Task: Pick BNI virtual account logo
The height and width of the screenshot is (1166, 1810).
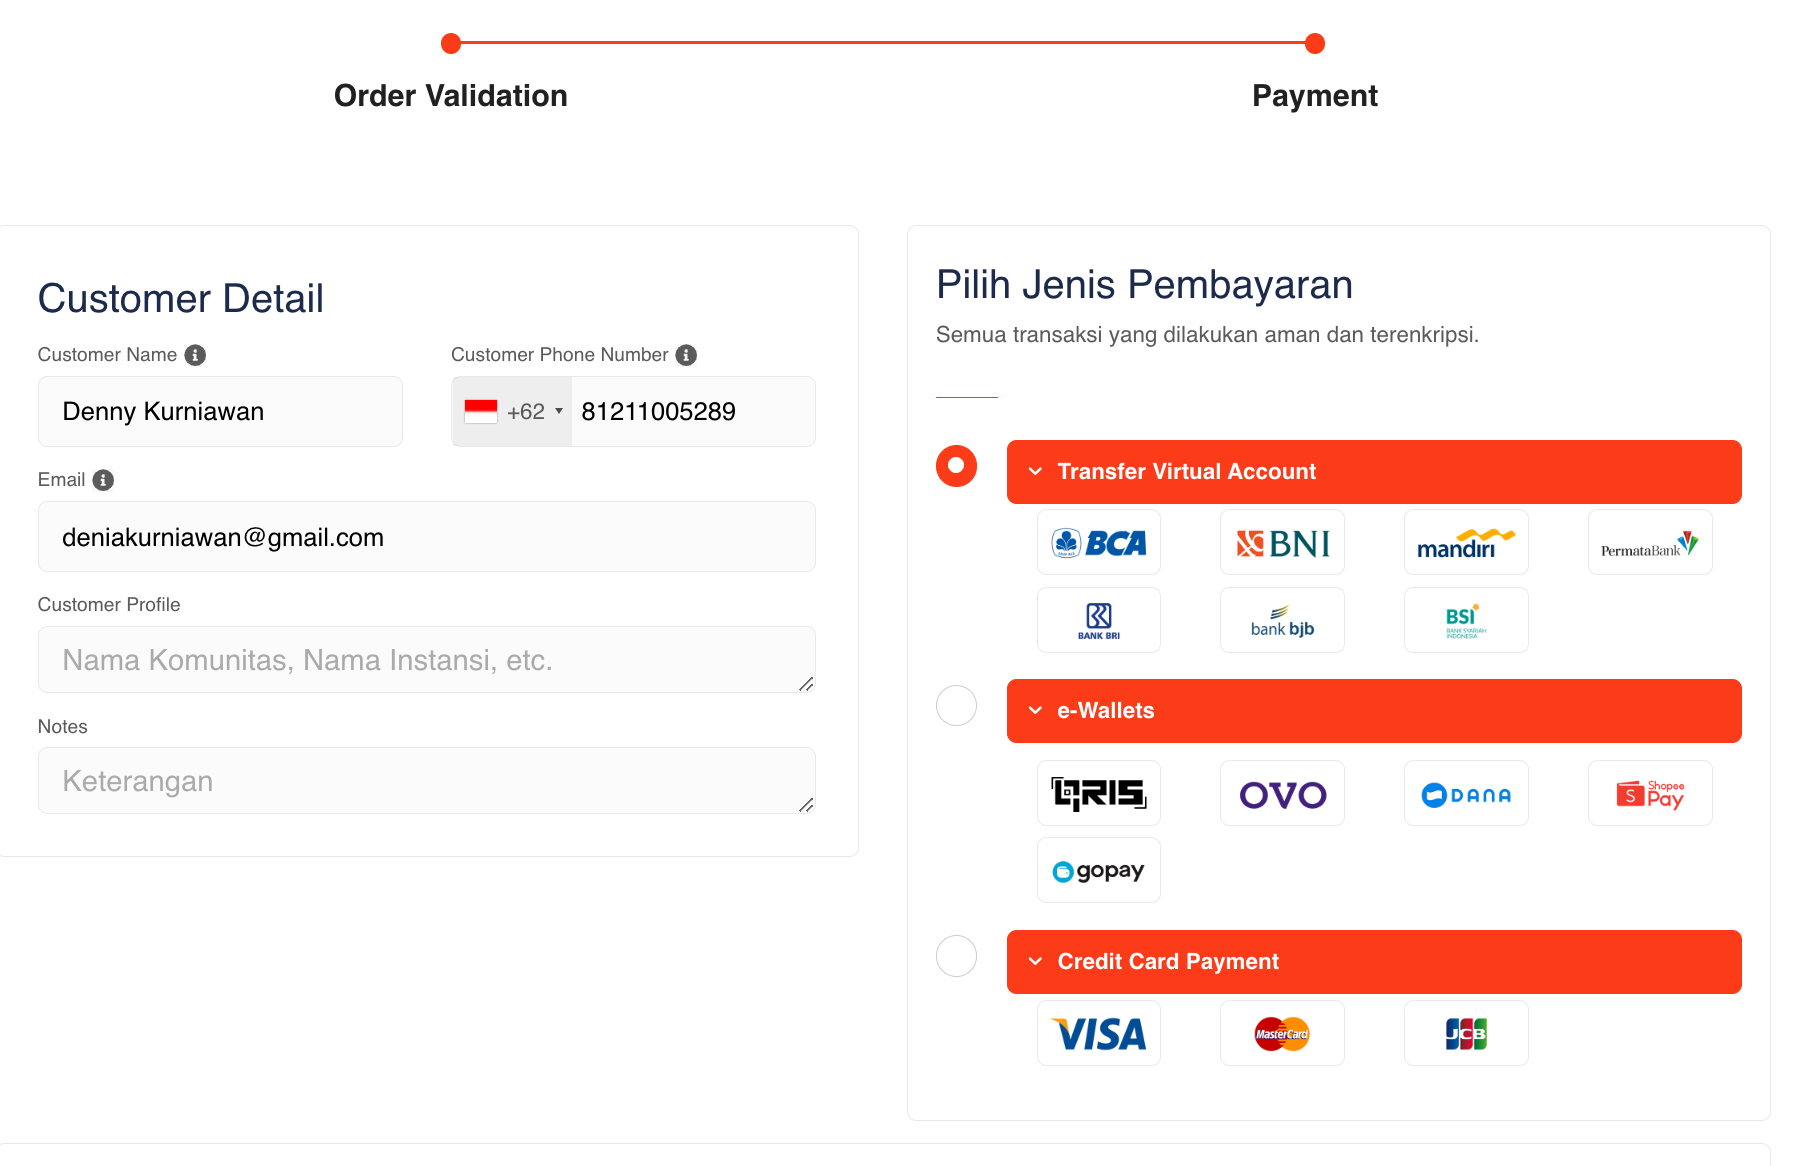Action: (1282, 542)
